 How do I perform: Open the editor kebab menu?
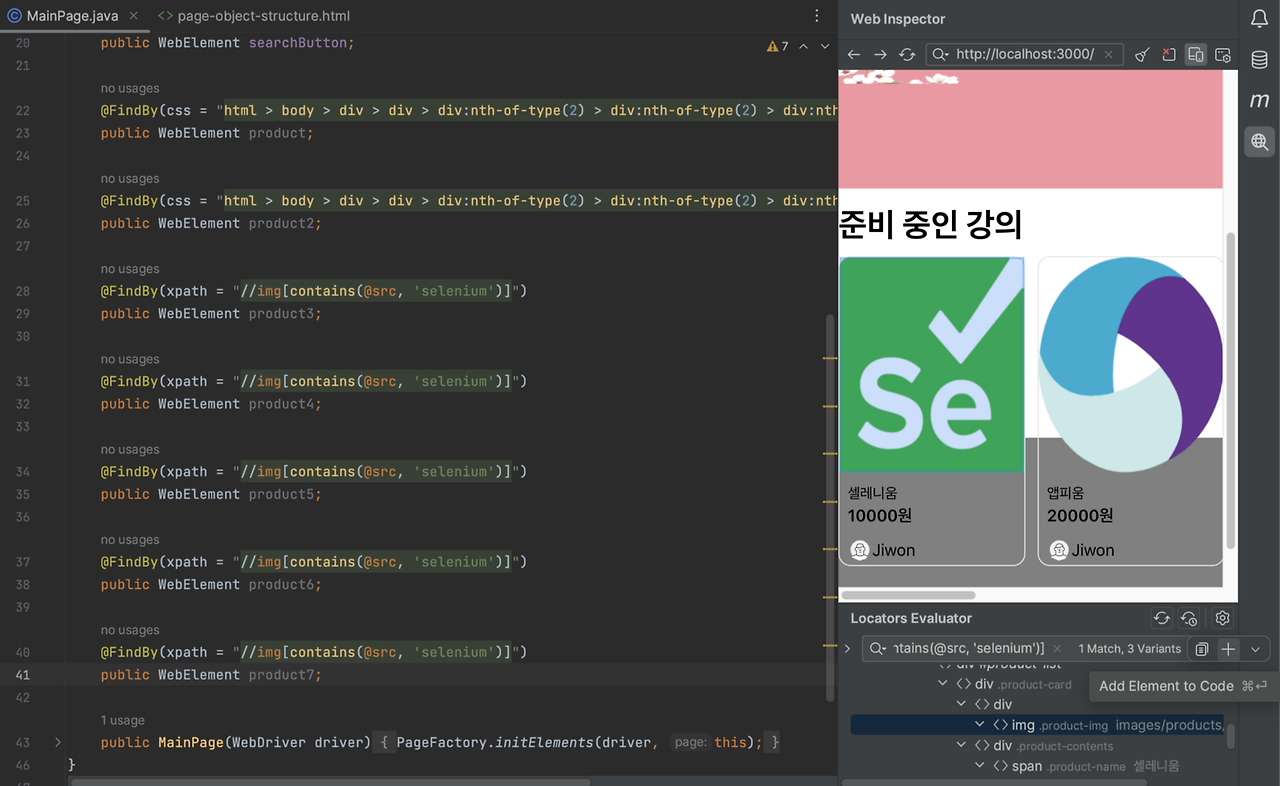tap(817, 15)
